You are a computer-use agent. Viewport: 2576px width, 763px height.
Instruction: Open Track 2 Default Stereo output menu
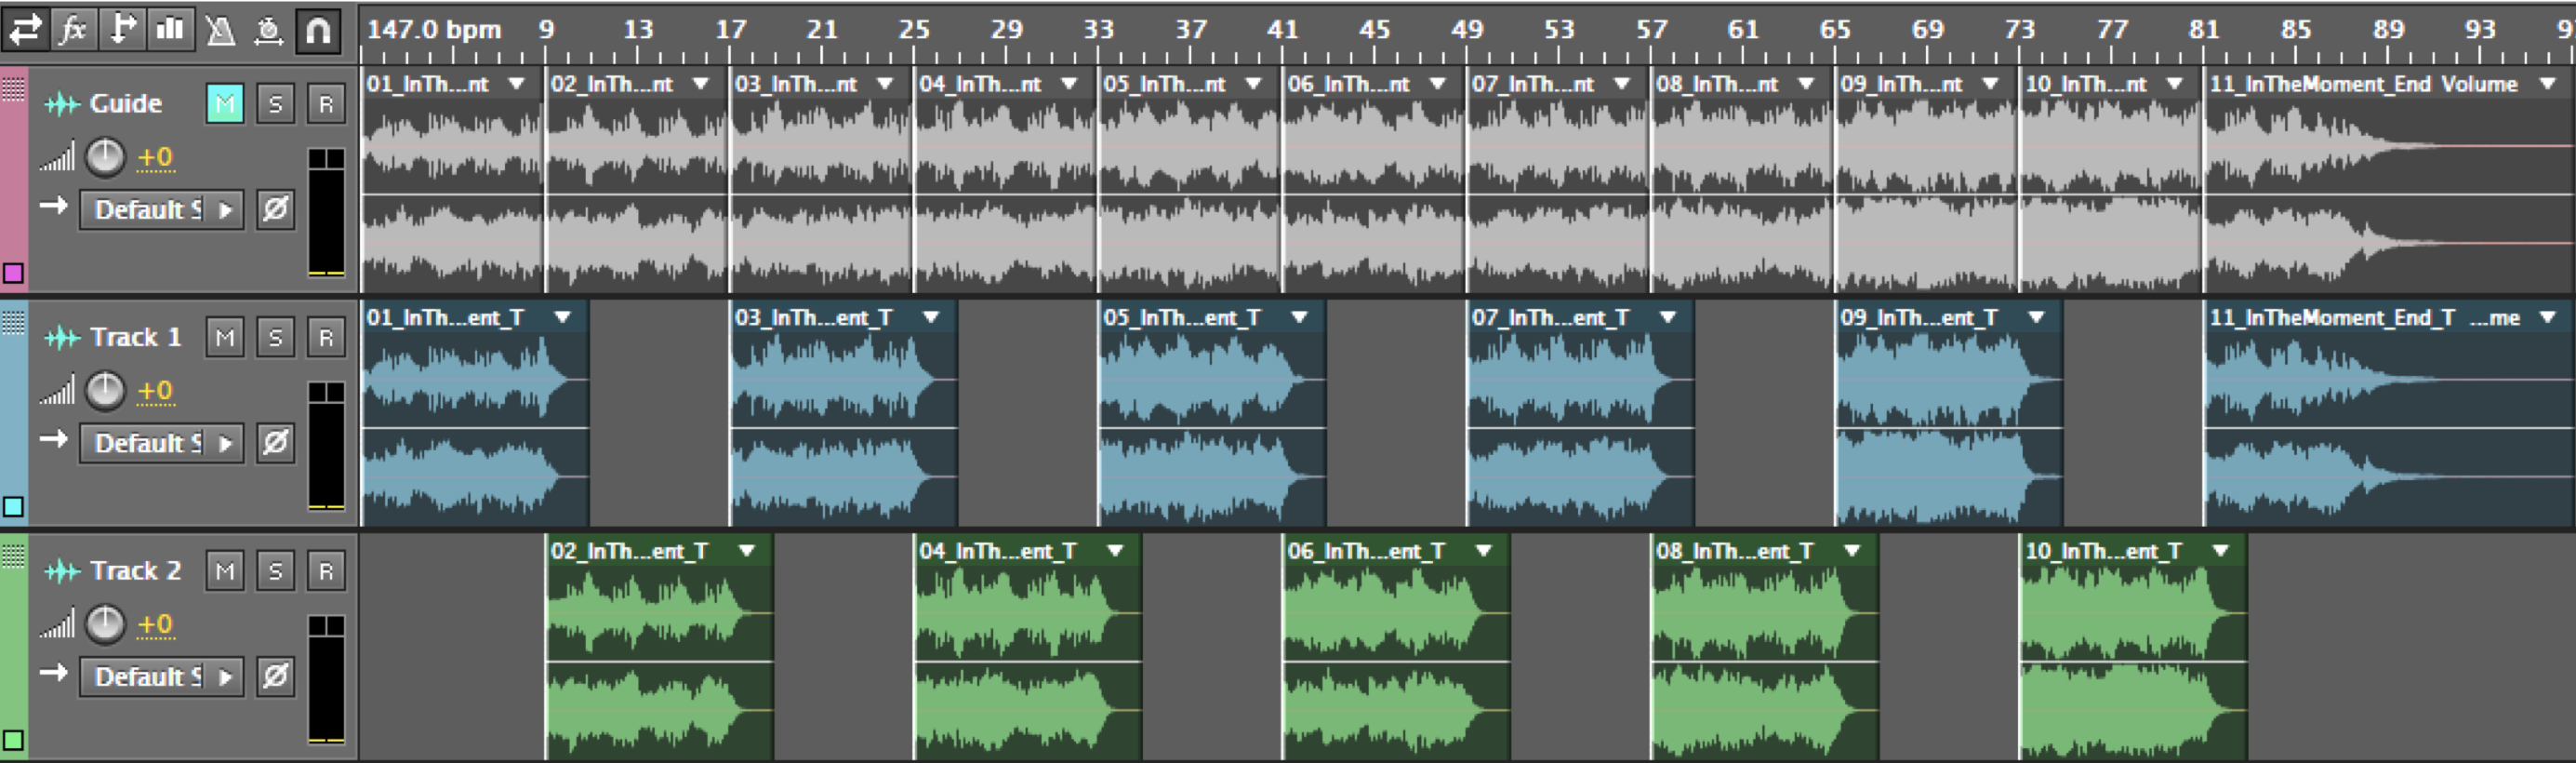(162, 677)
